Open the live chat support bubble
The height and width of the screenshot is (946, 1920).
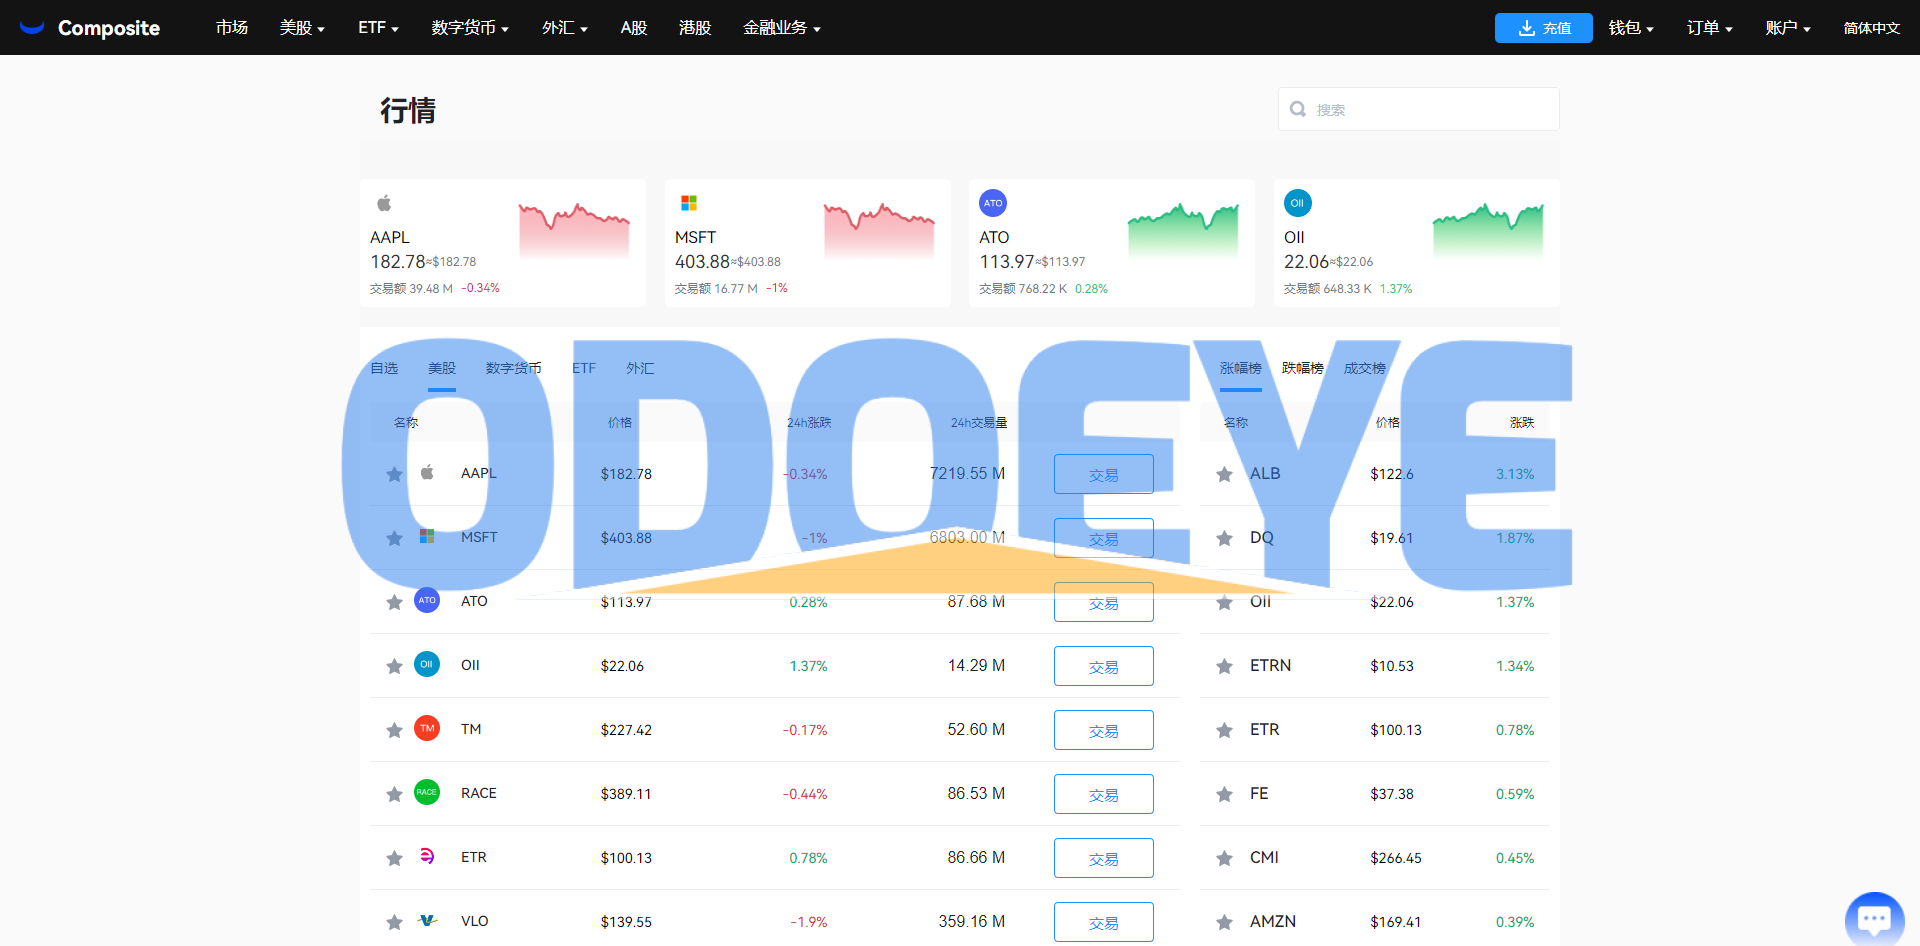pos(1874,918)
